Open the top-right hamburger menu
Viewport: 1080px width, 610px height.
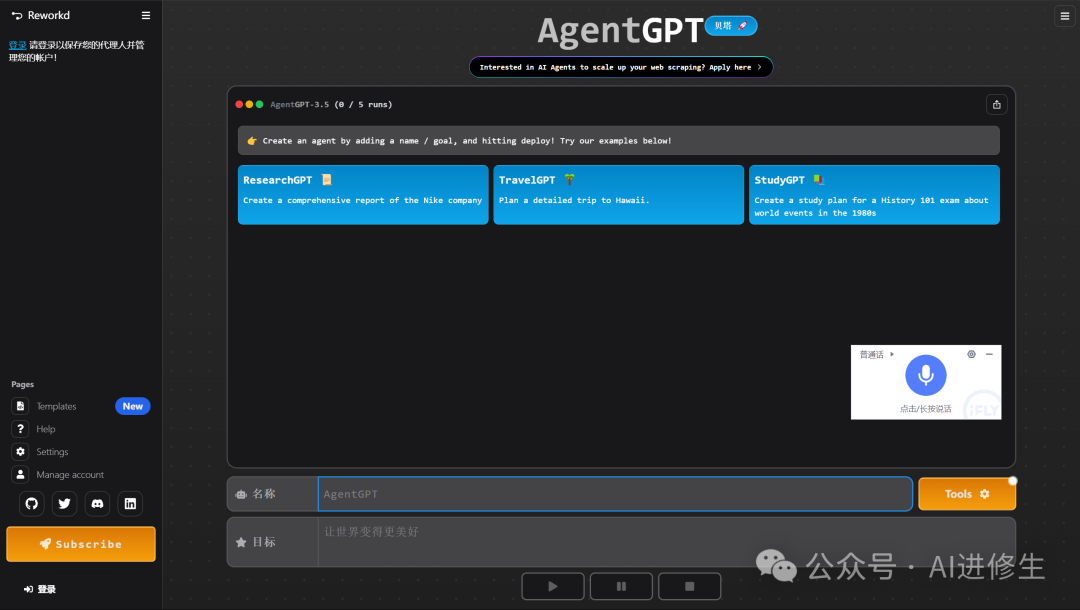(x=1065, y=16)
